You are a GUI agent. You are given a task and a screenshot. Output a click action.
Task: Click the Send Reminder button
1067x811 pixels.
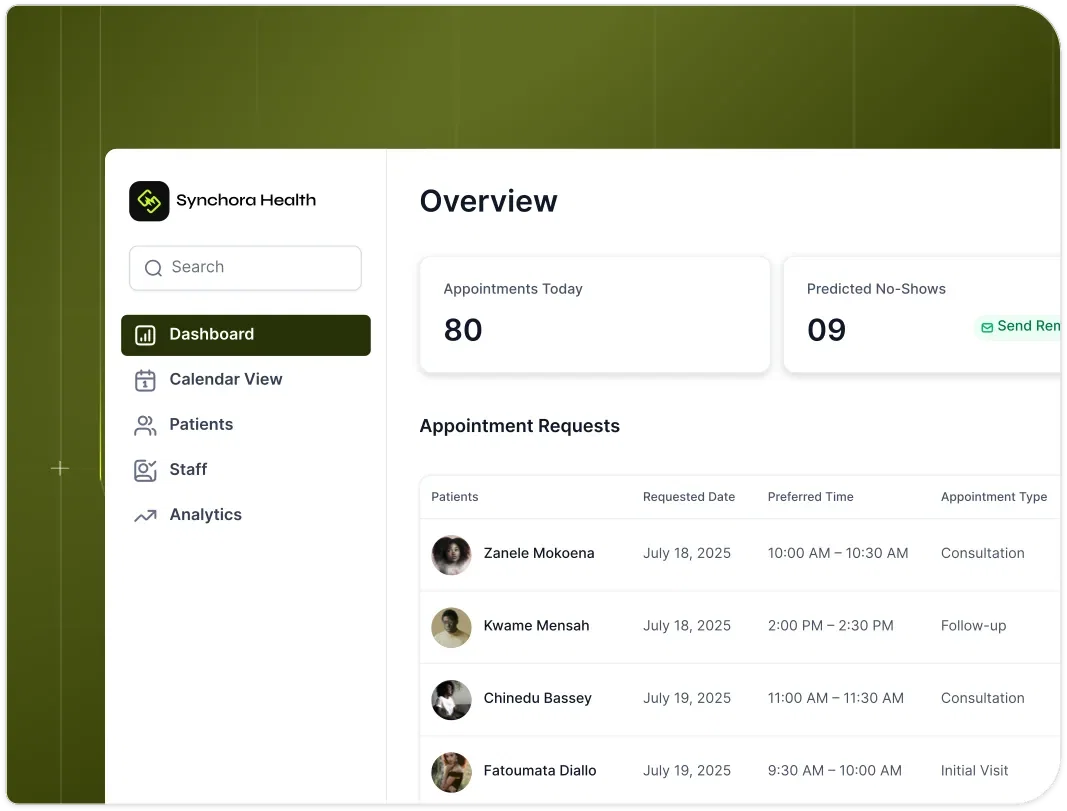tap(1018, 327)
